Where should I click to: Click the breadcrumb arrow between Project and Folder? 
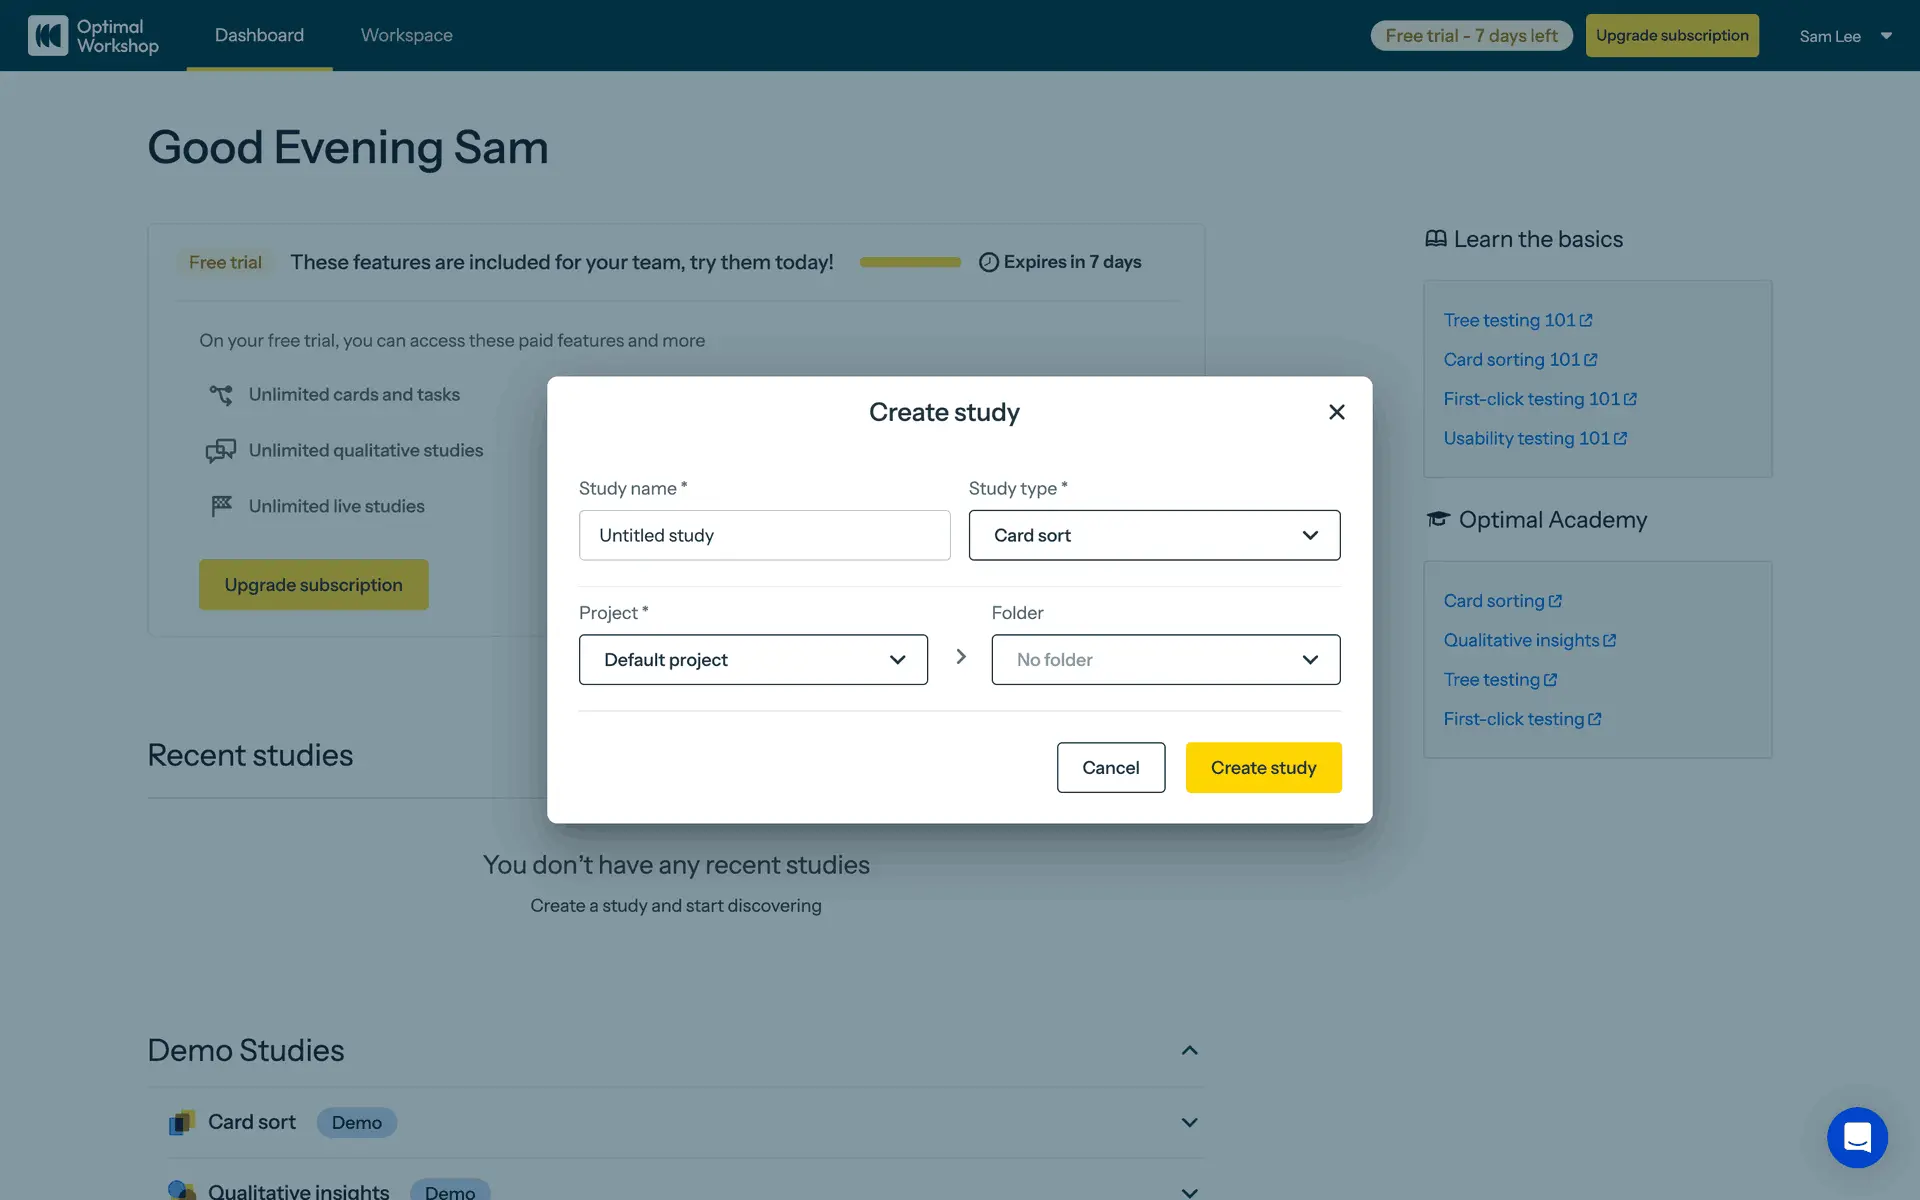tap(960, 657)
